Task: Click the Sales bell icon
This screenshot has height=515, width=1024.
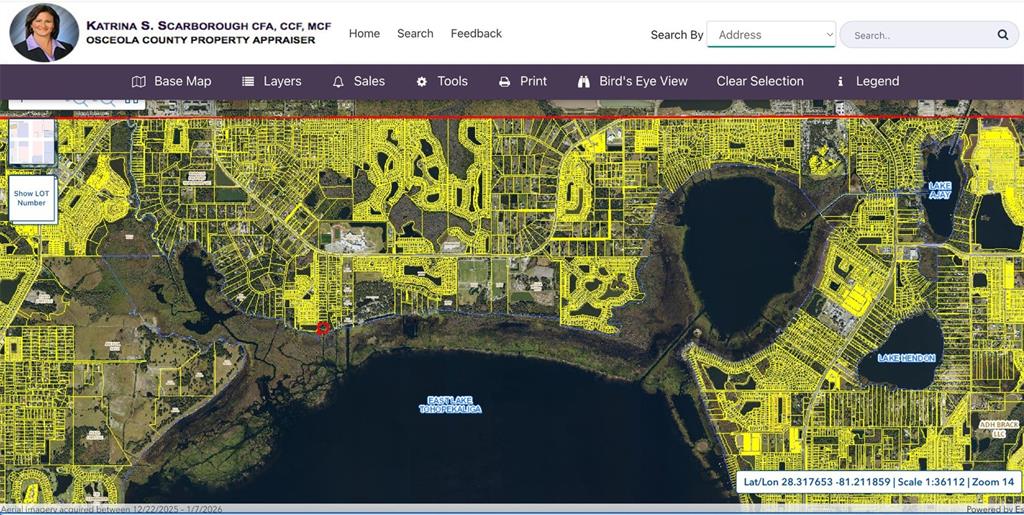Action: coord(338,82)
